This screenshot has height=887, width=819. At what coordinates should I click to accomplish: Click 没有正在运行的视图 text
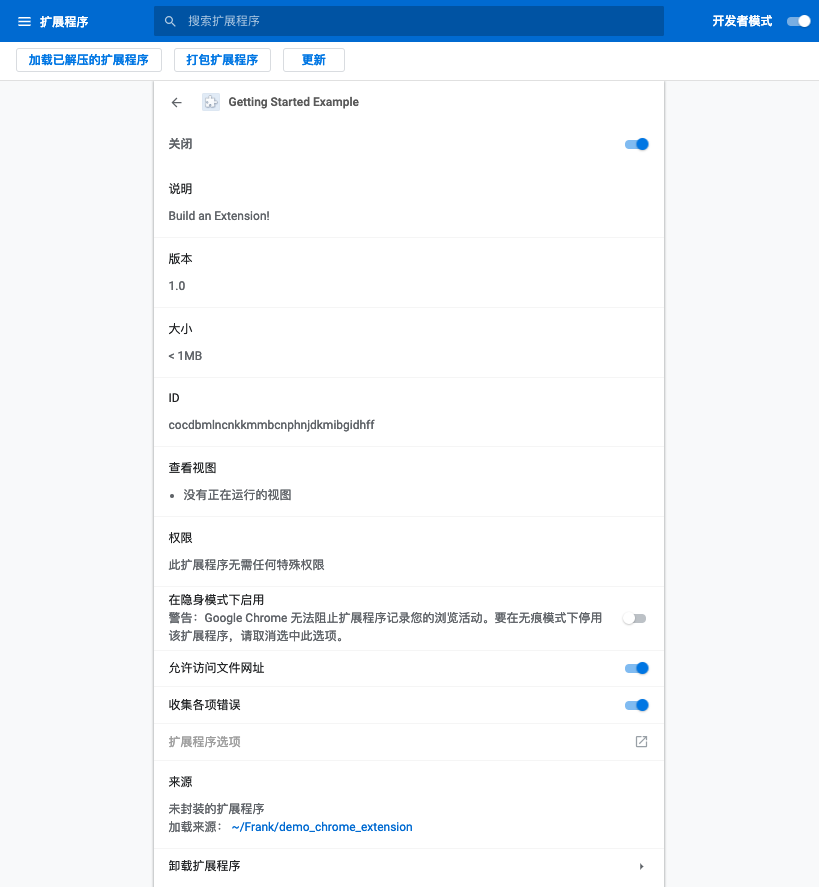[238, 495]
